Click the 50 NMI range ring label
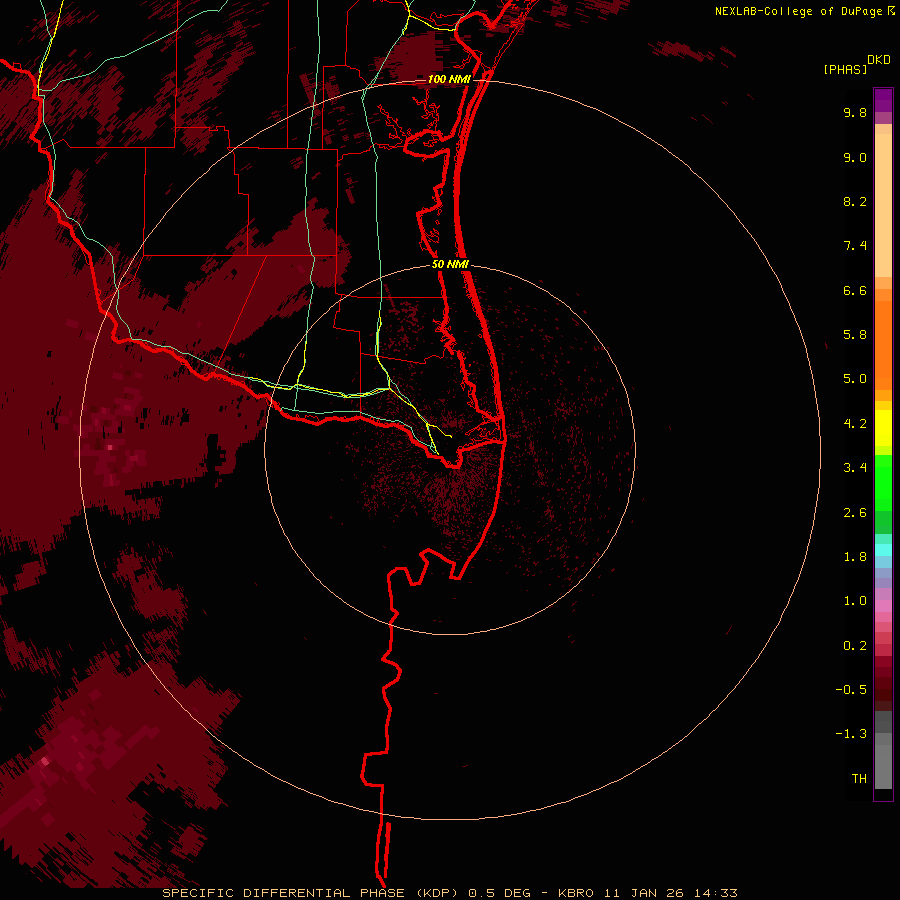 click(450, 264)
